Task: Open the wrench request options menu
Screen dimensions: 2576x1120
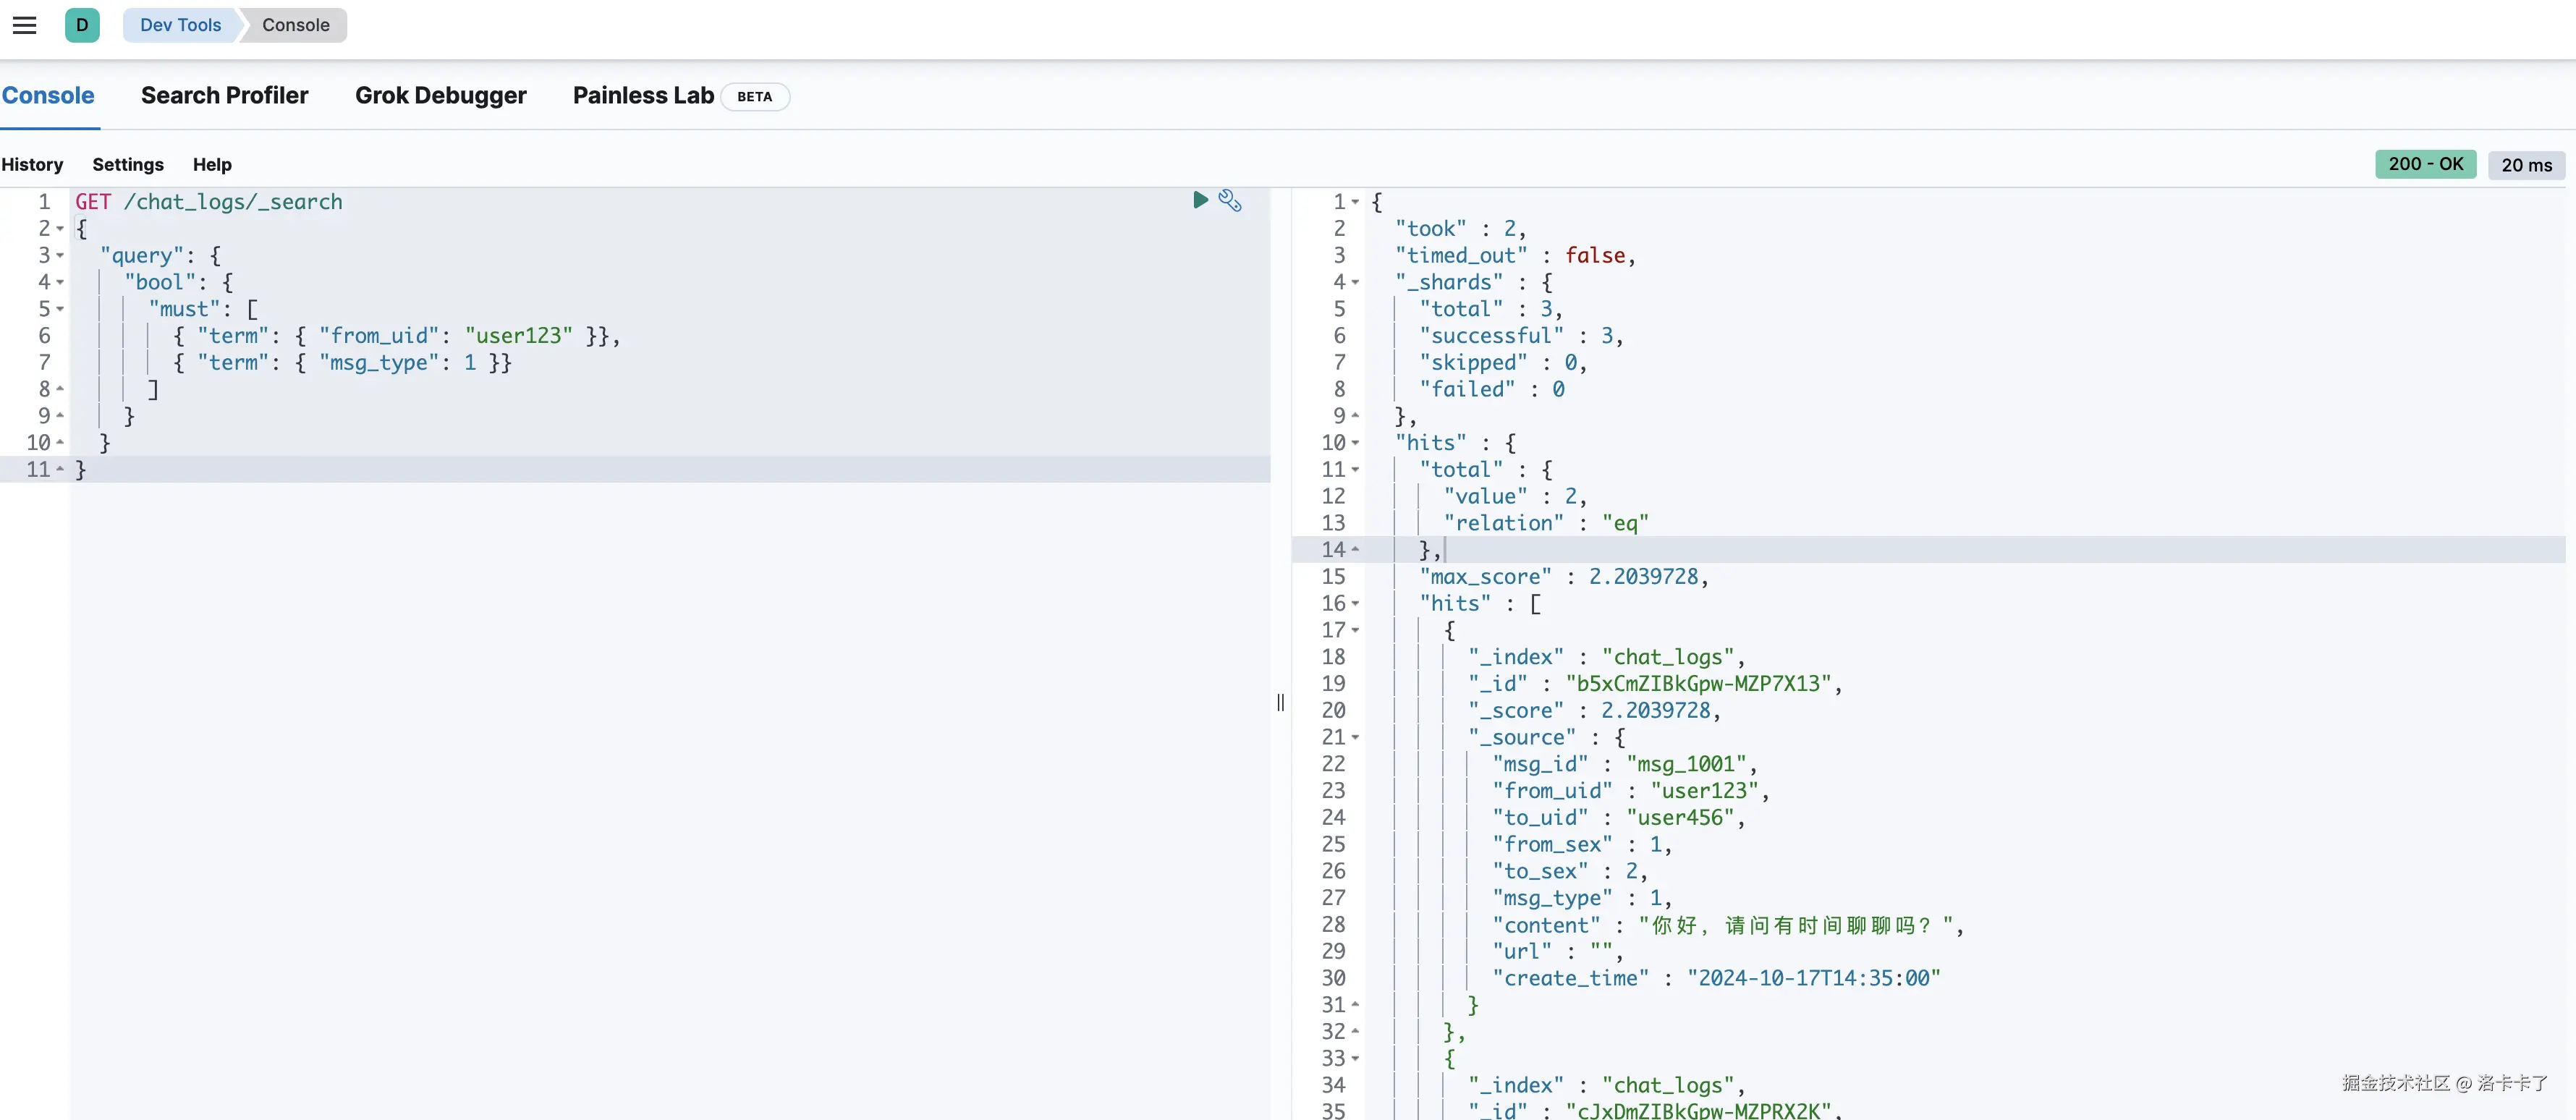Action: 1230,200
